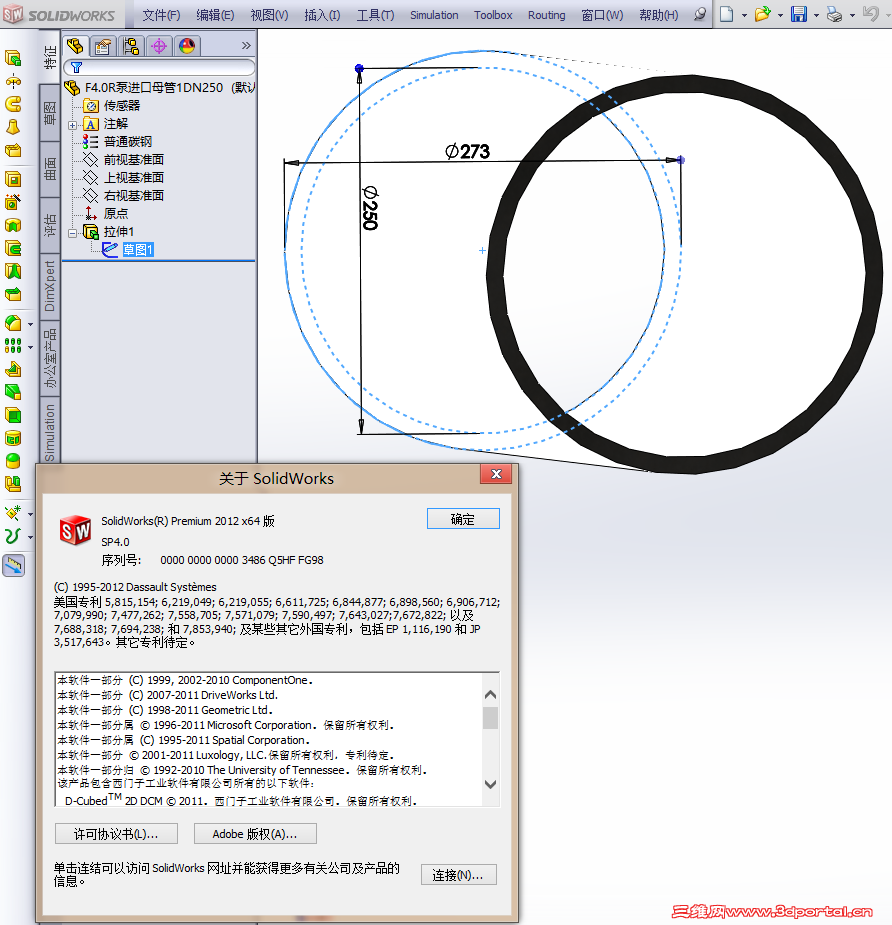
Task: Select the Extruded Boss/Base tool
Action: click(13, 58)
